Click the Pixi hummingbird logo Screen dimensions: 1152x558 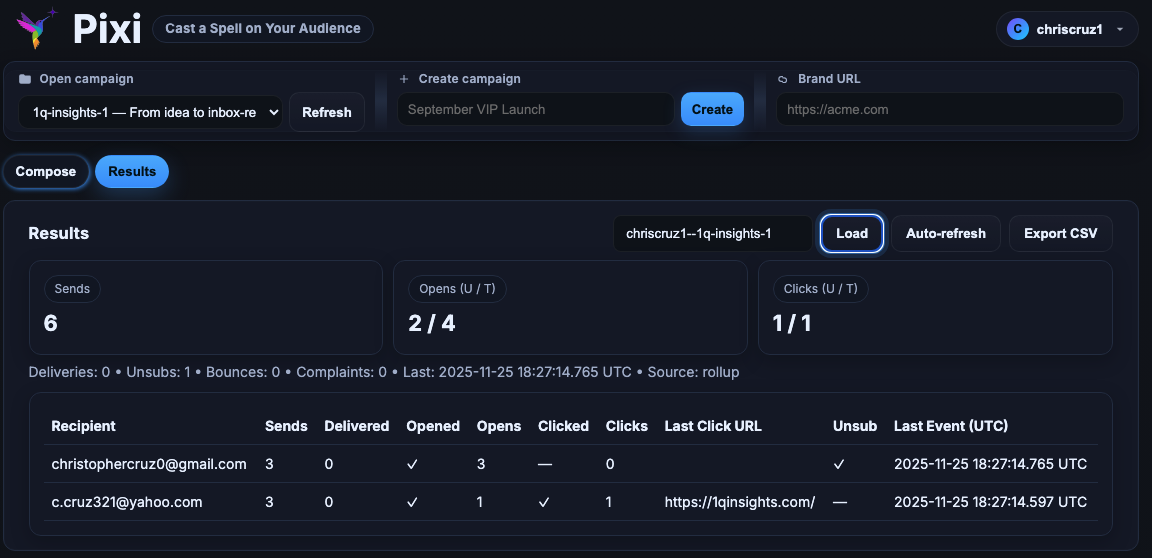pos(37,28)
